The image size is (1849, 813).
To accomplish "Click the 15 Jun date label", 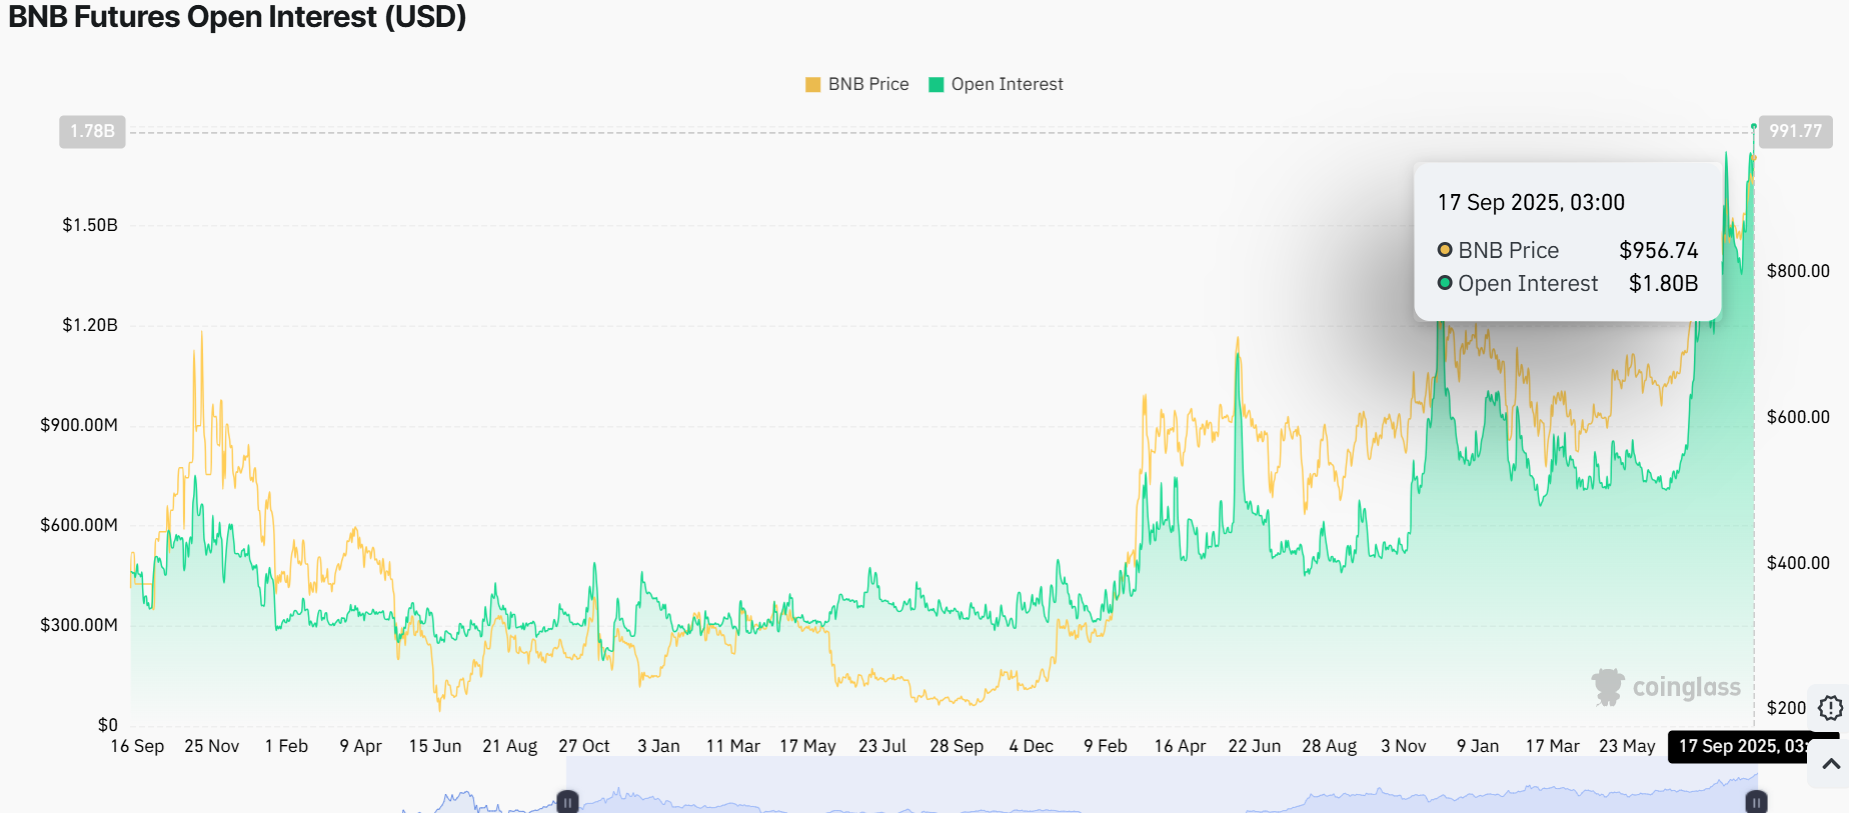I will coord(435,746).
